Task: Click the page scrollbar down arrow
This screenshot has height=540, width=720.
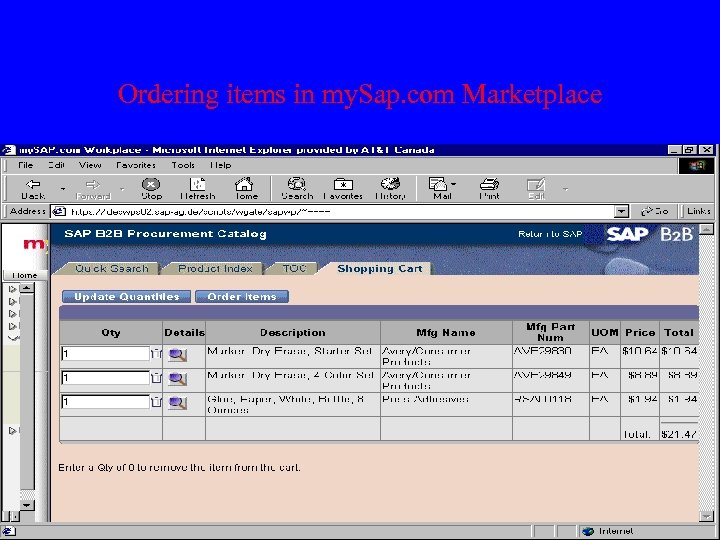Action: tap(706, 516)
